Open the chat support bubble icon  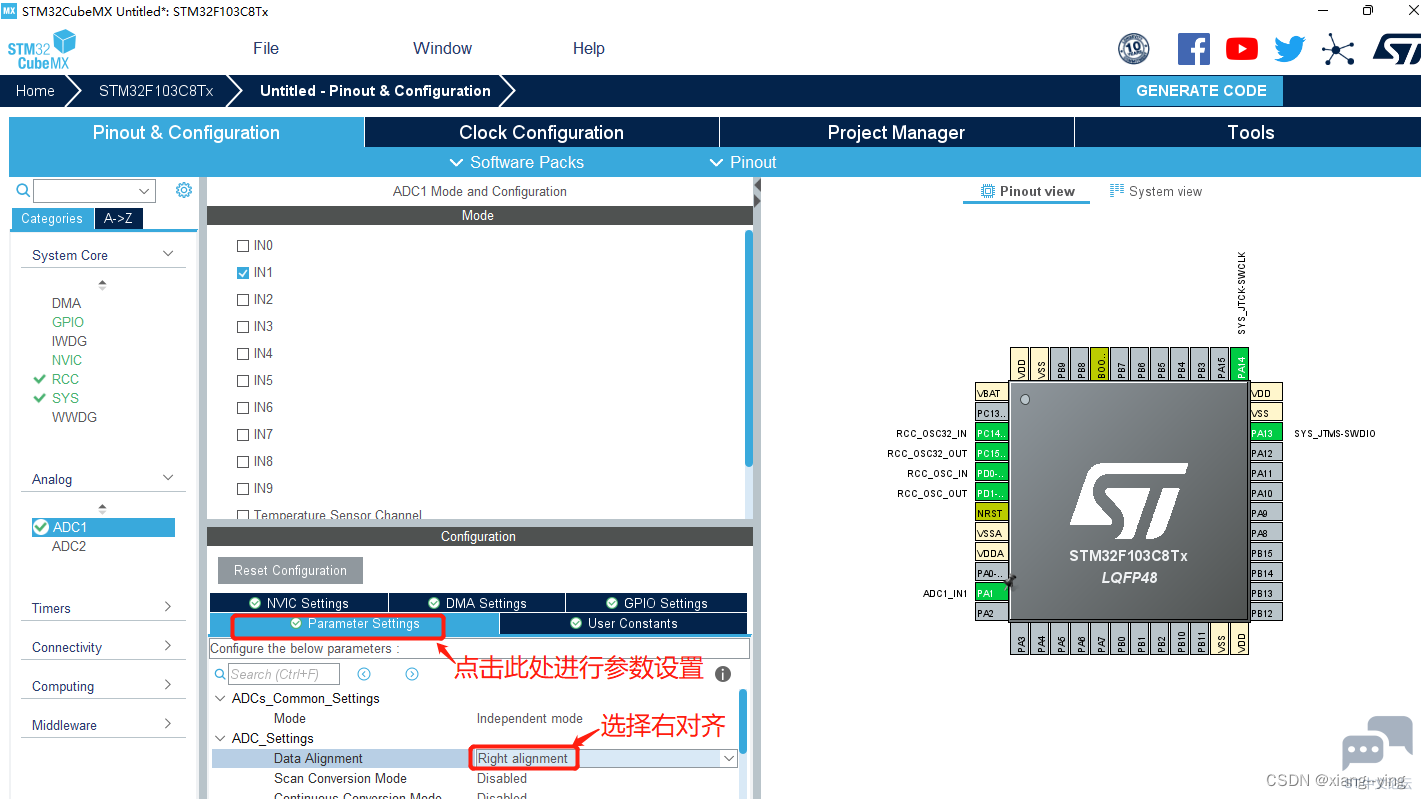(1377, 745)
